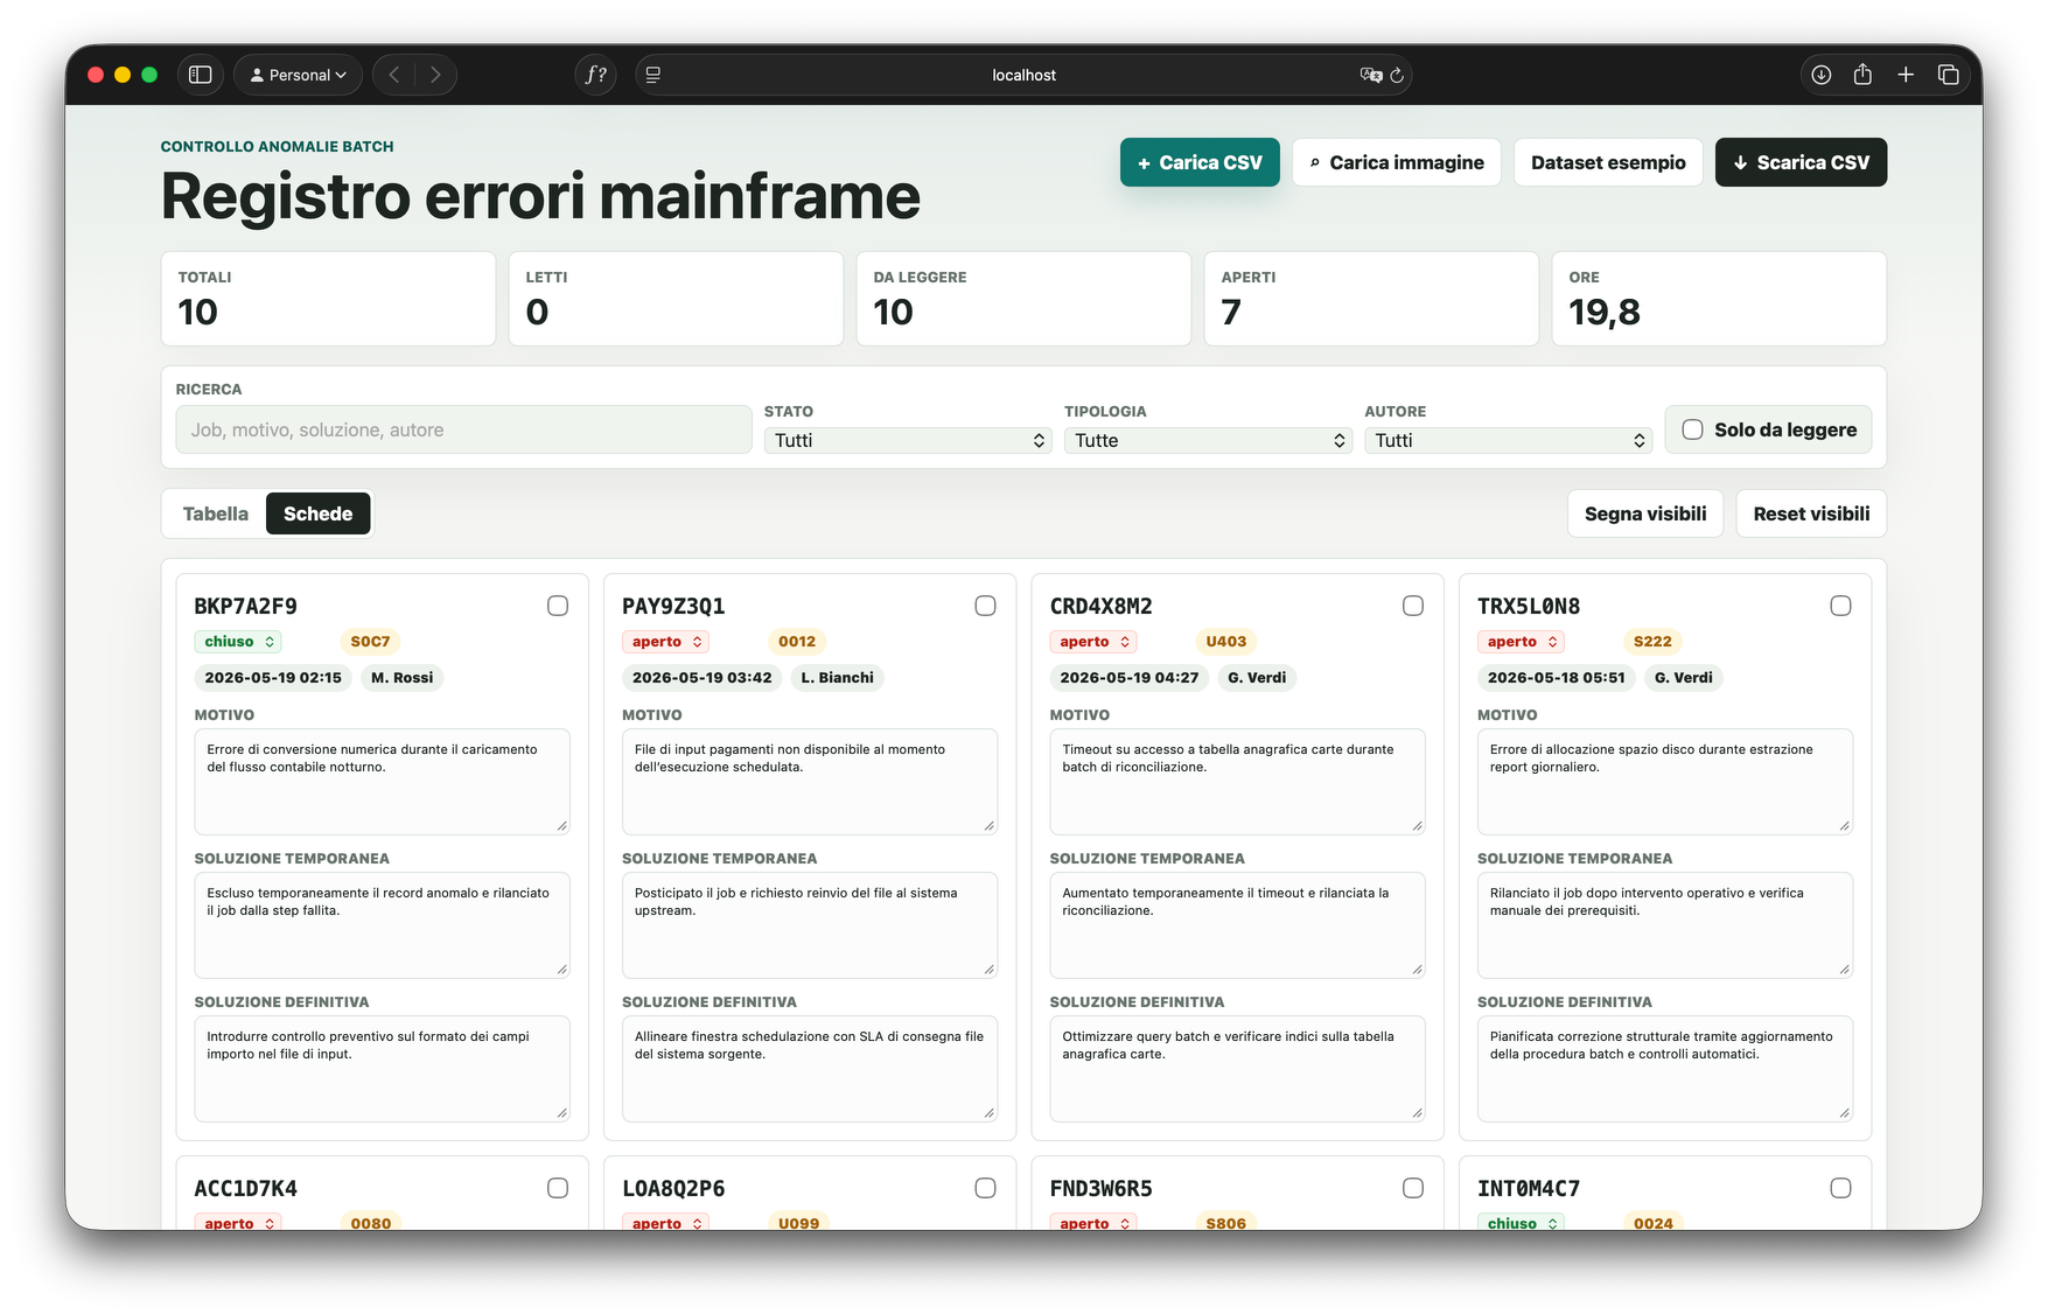Open the Tipologia filter dropdown
This screenshot has height=1316, width=2047.
pos(1208,440)
